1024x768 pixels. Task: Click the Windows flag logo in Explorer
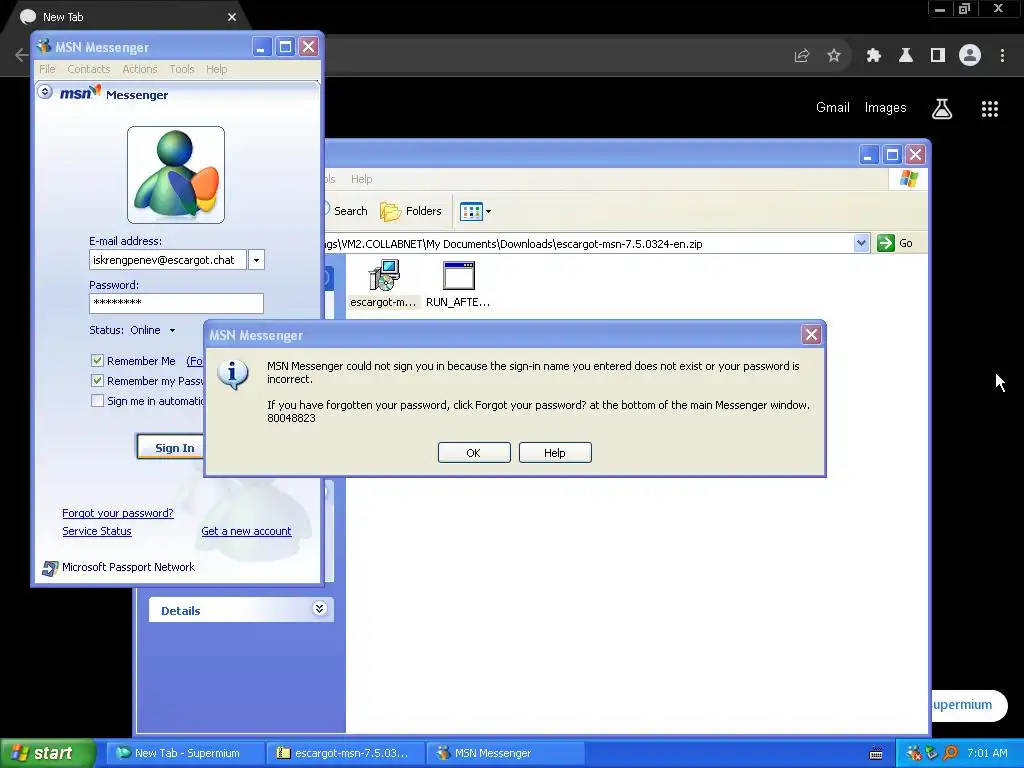(908, 179)
